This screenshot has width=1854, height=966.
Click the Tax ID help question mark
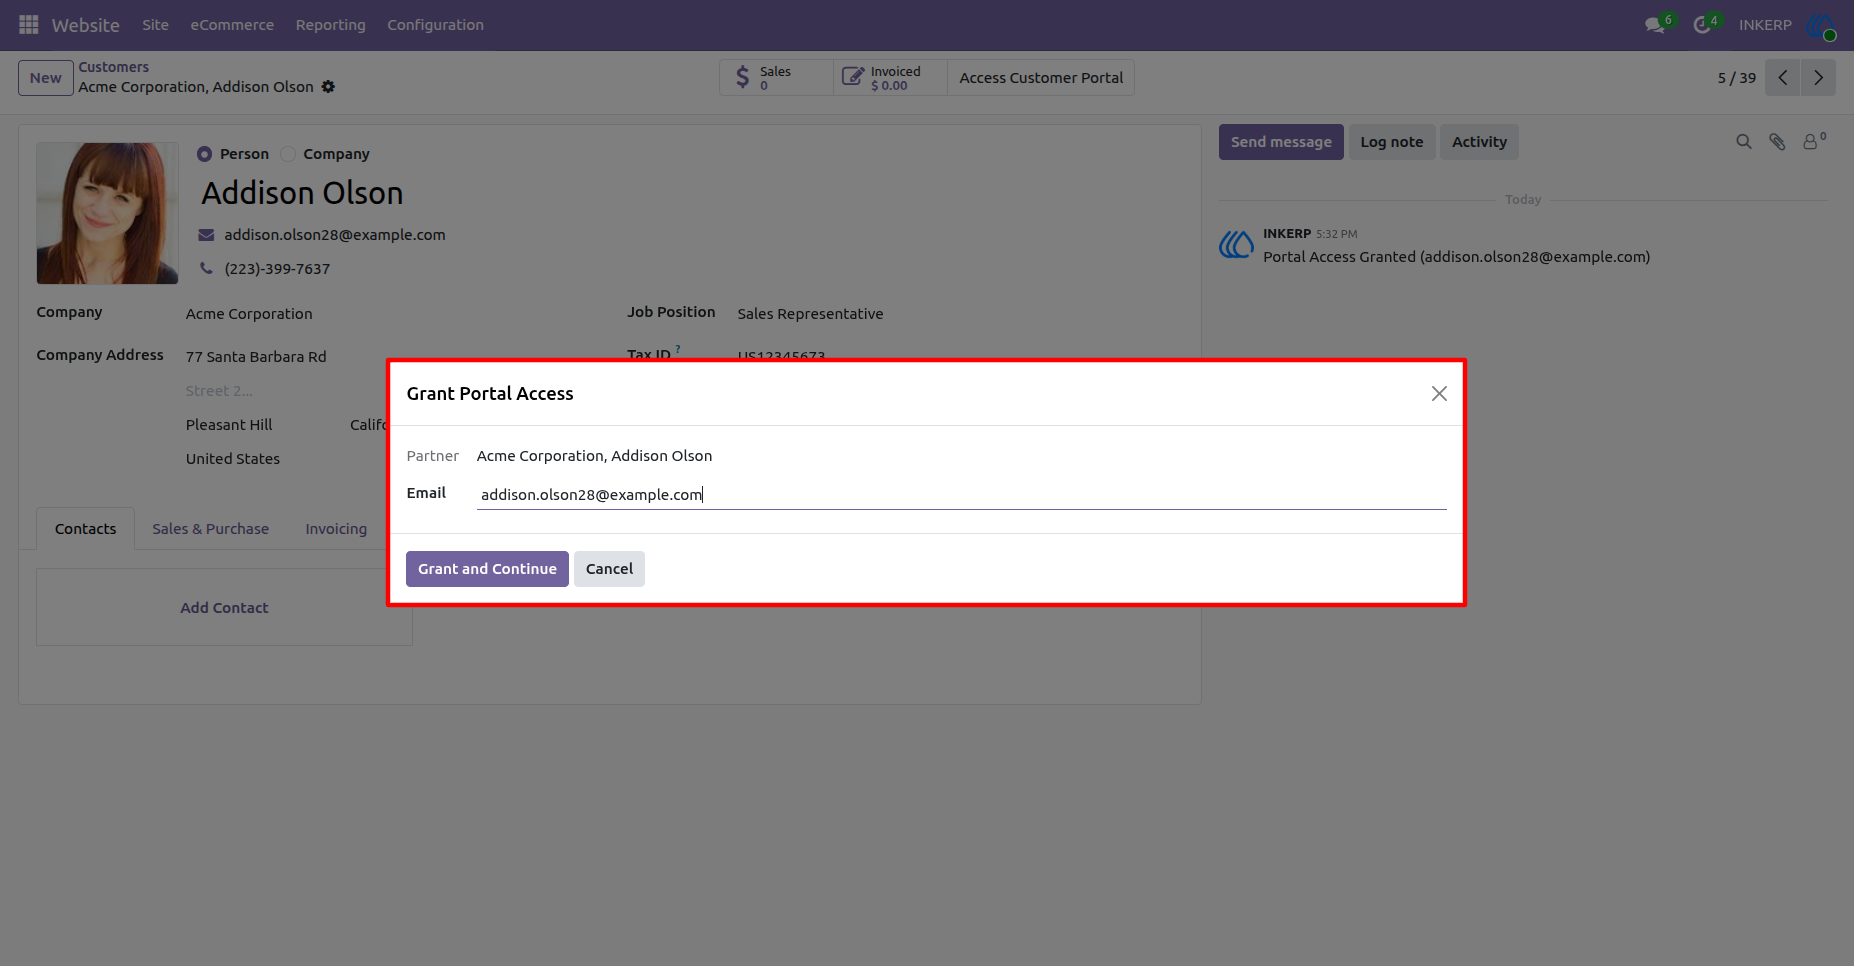[678, 349]
